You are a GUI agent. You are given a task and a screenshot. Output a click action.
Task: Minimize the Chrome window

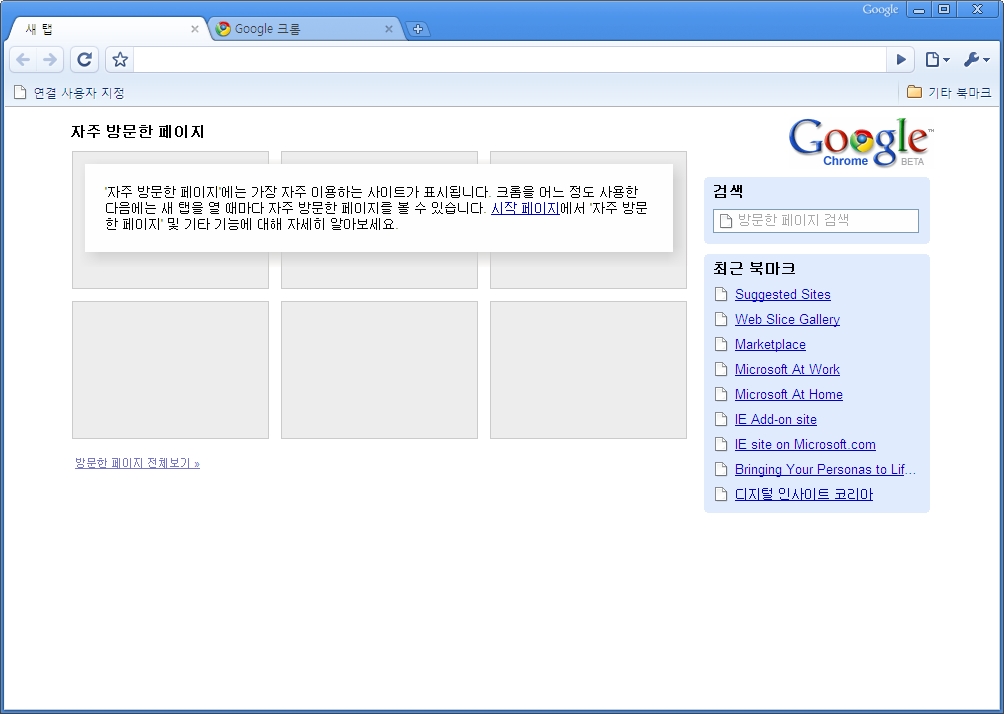[919, 10]
